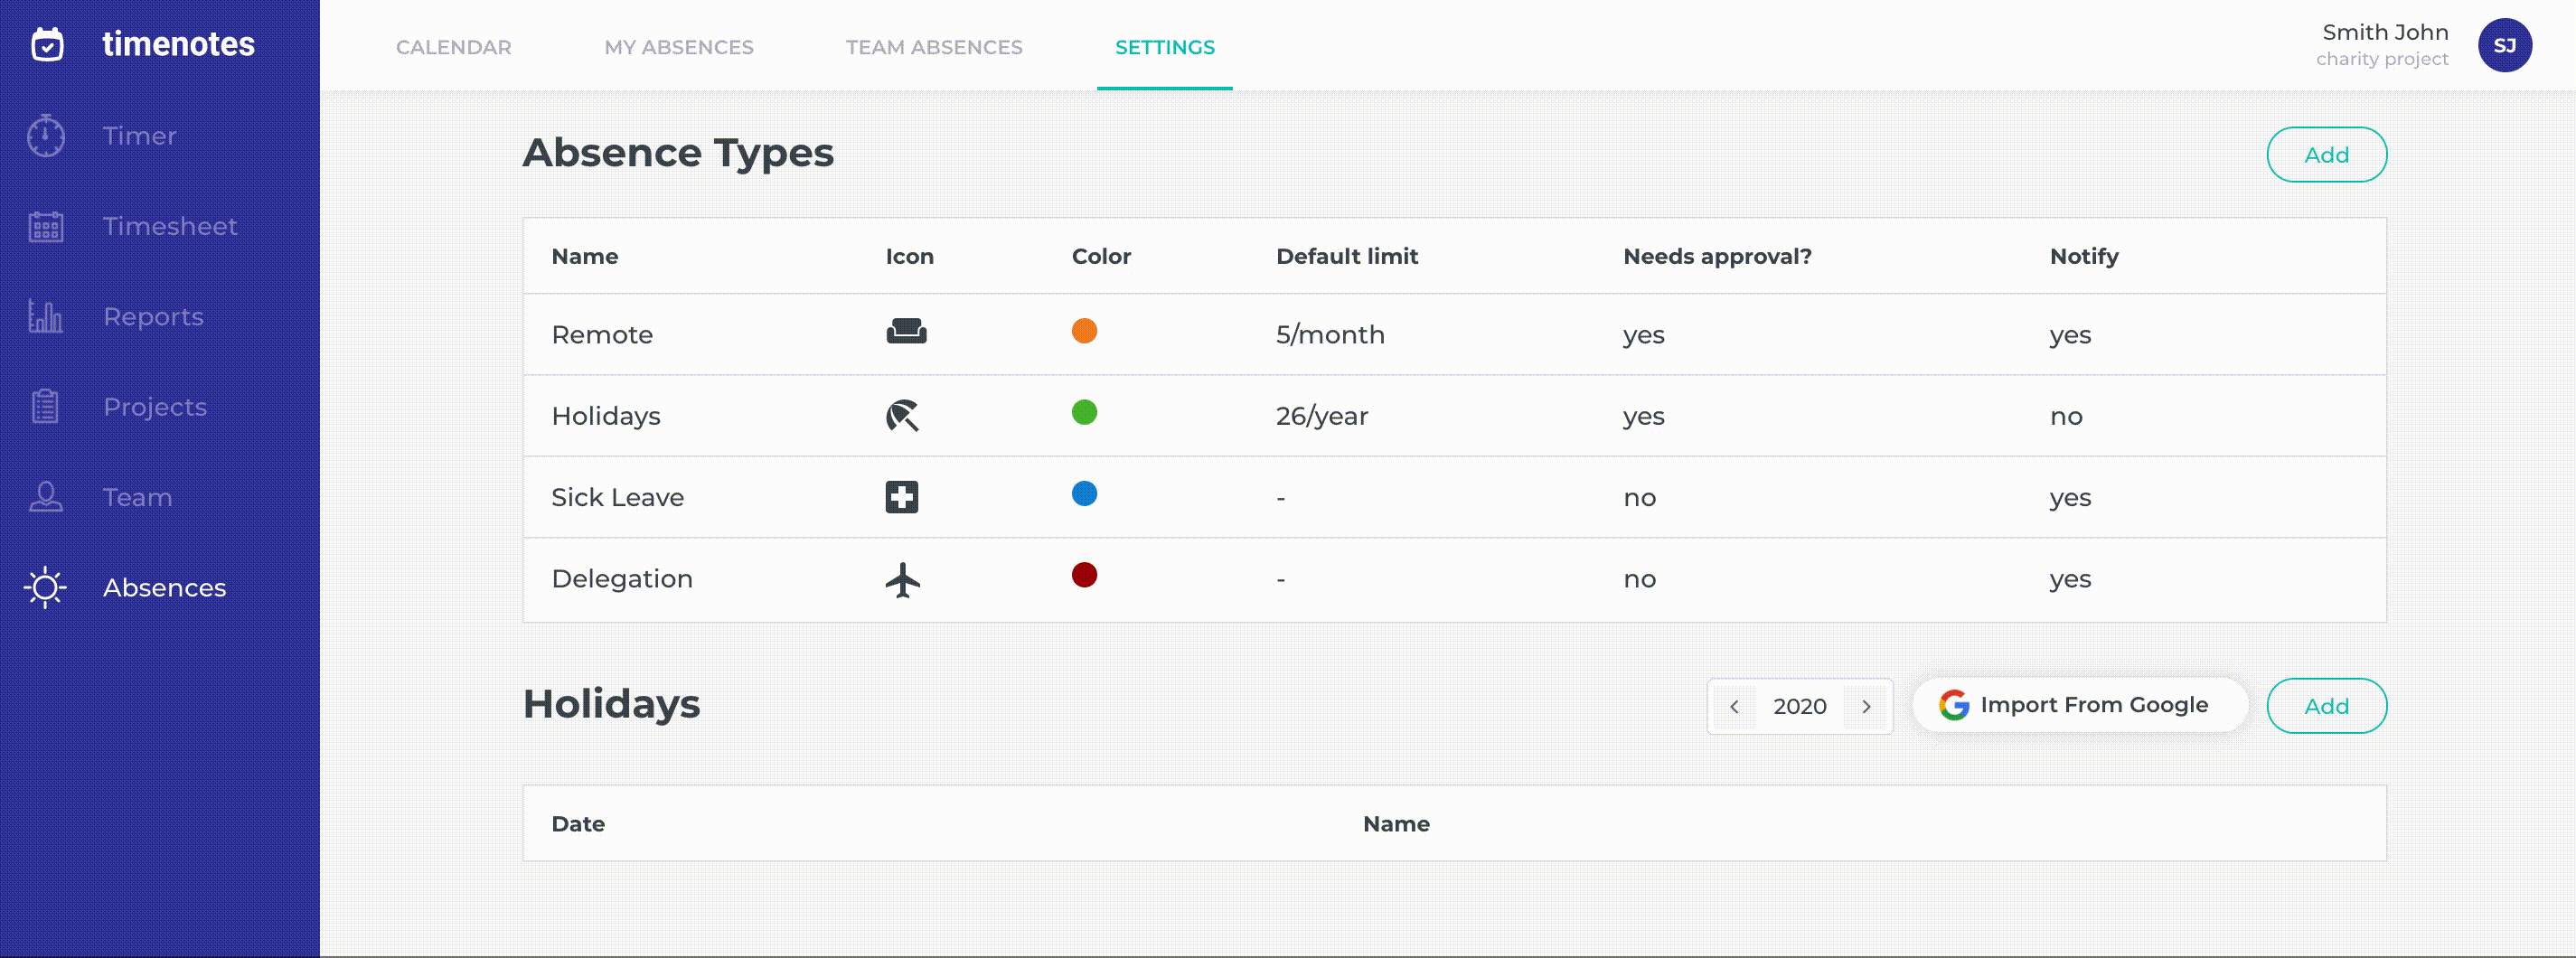Click the green color dot for Holidays
This screenshot has height=958, width=2576.
tap(1084, 412)
